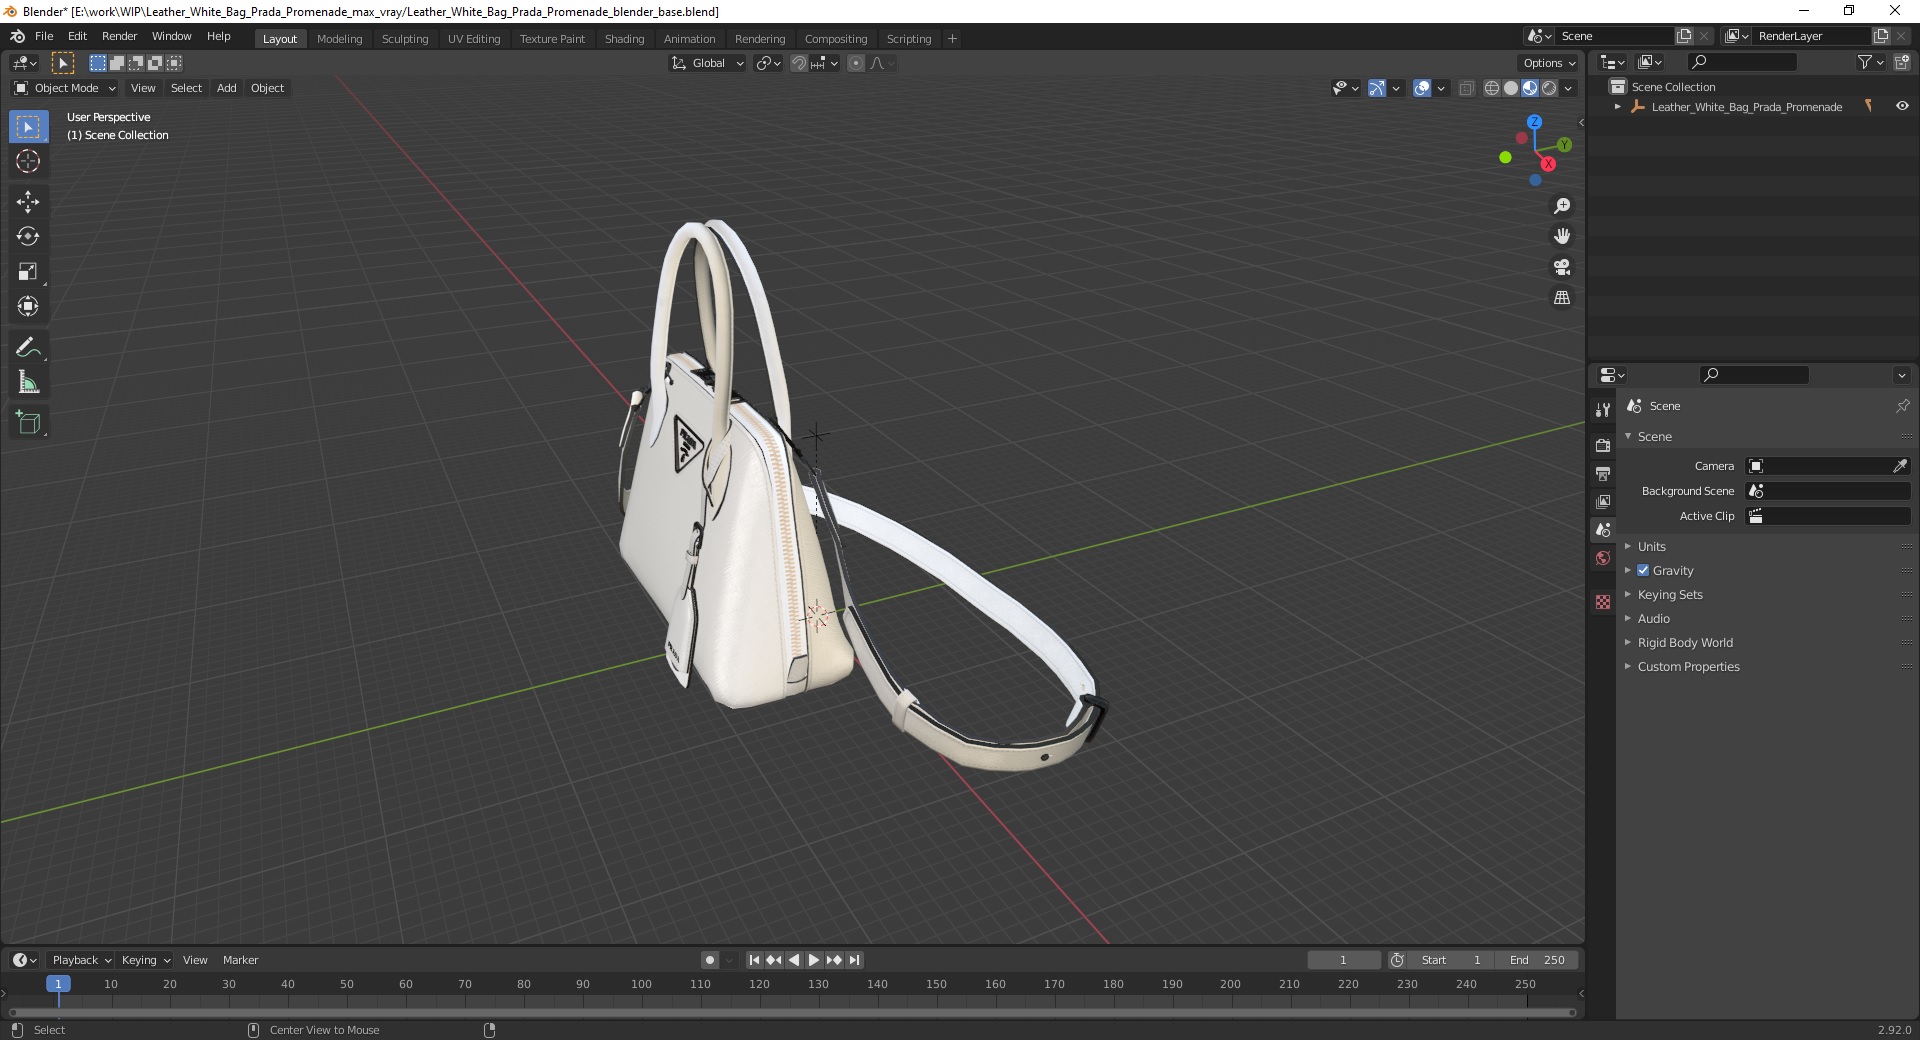Viewport: 1920px width, 1040px height.
Task: Pin the Scene properties panel
Action: 1902,406
